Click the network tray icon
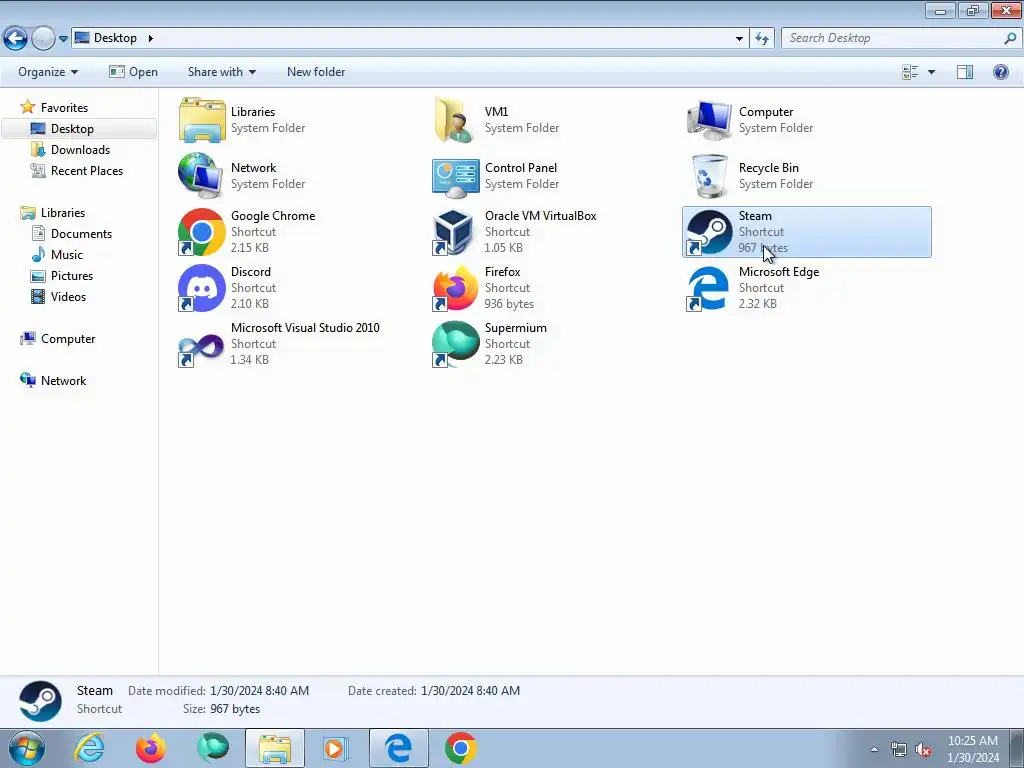Screen dimensions: 1024x768 (x=899, y=749)
